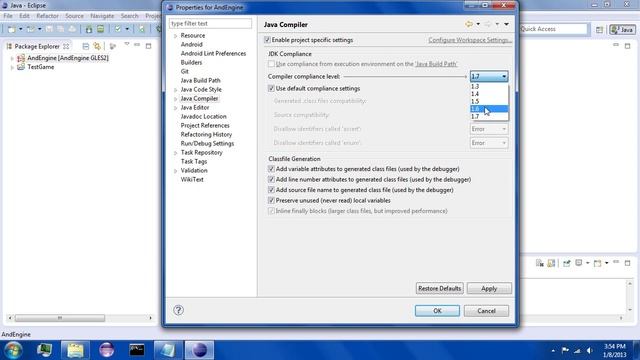Click the Android SDK Manager toolbar icon
Screen dimensions: 640x360
click(x=89, y=29)
